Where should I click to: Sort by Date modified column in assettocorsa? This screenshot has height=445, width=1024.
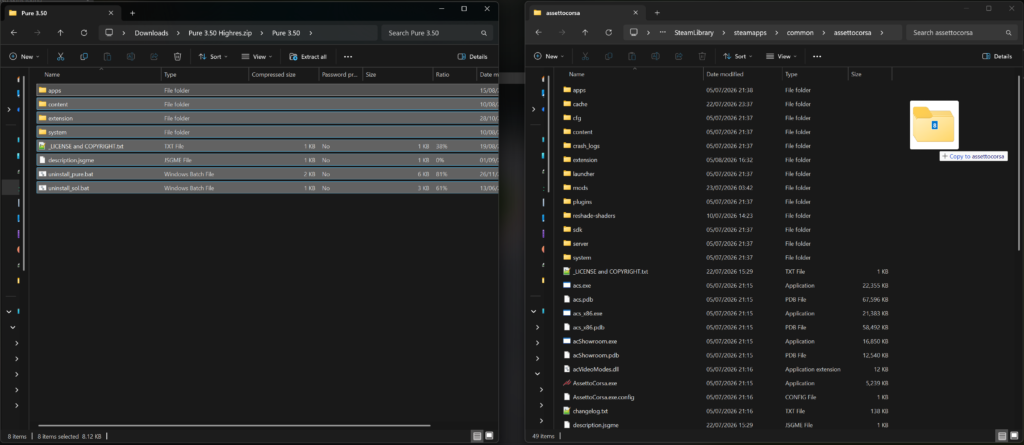click(x=743, y=74)
